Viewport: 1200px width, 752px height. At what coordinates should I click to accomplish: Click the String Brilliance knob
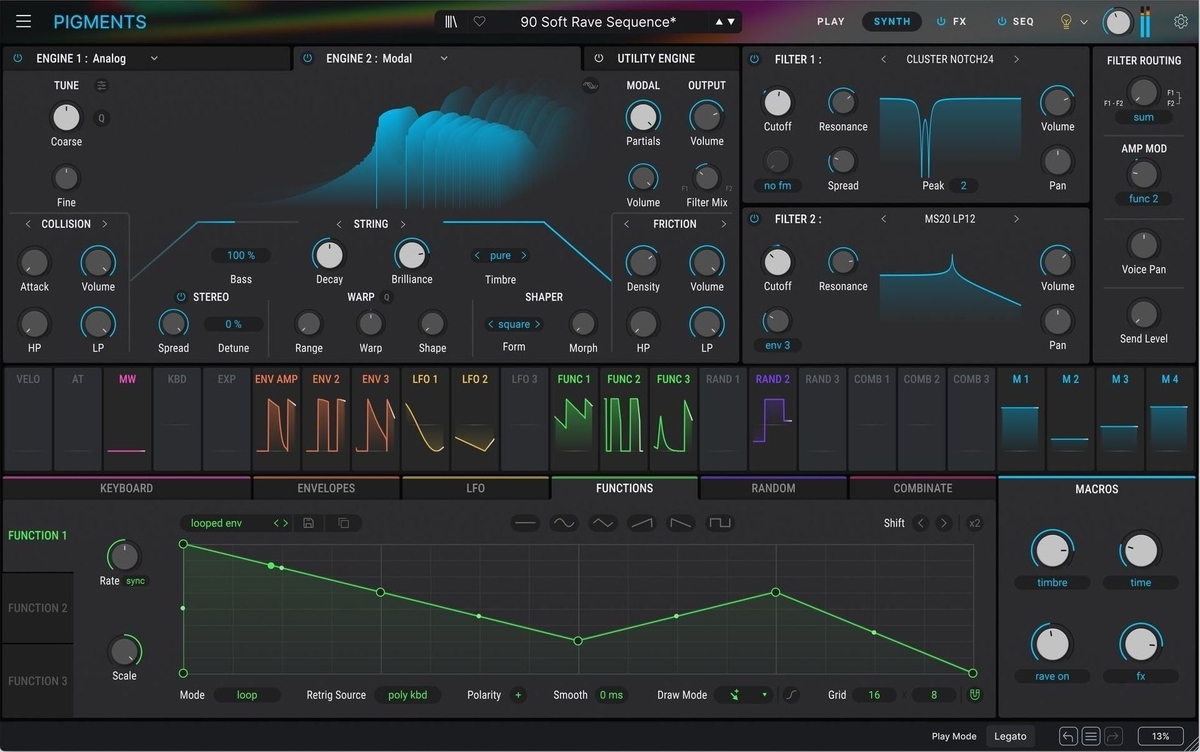pyautogui.click(x=411, y=255)
